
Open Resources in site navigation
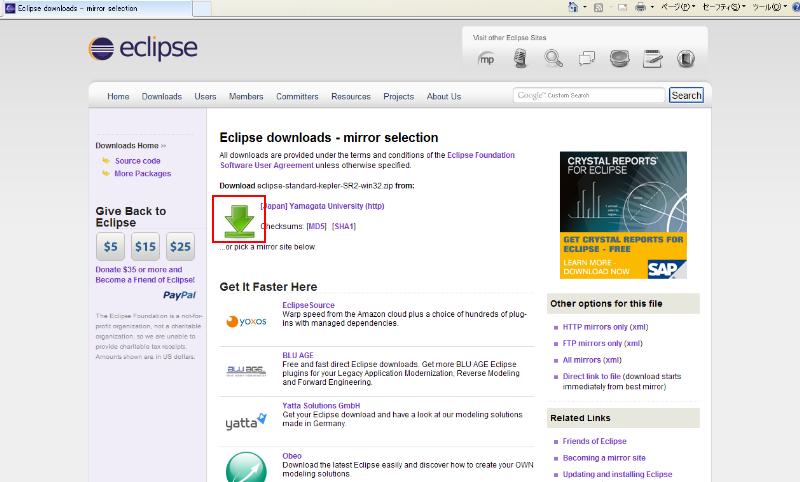[x=351, y=96]
